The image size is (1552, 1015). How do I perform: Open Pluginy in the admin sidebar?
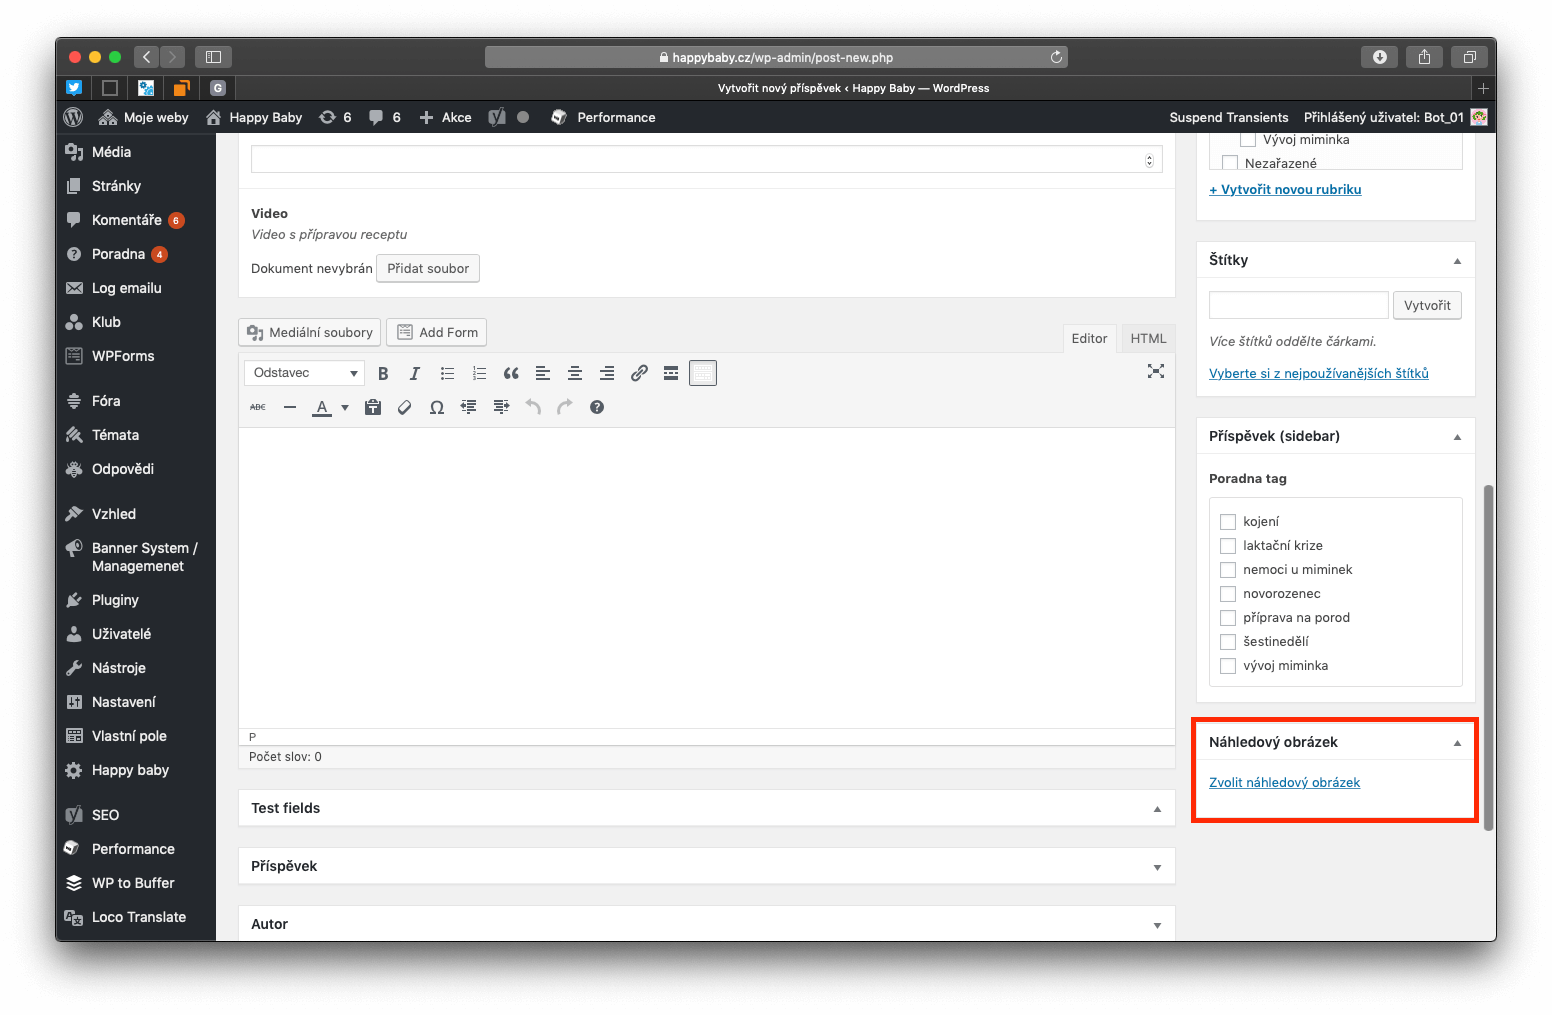click(x=115, y=600)
